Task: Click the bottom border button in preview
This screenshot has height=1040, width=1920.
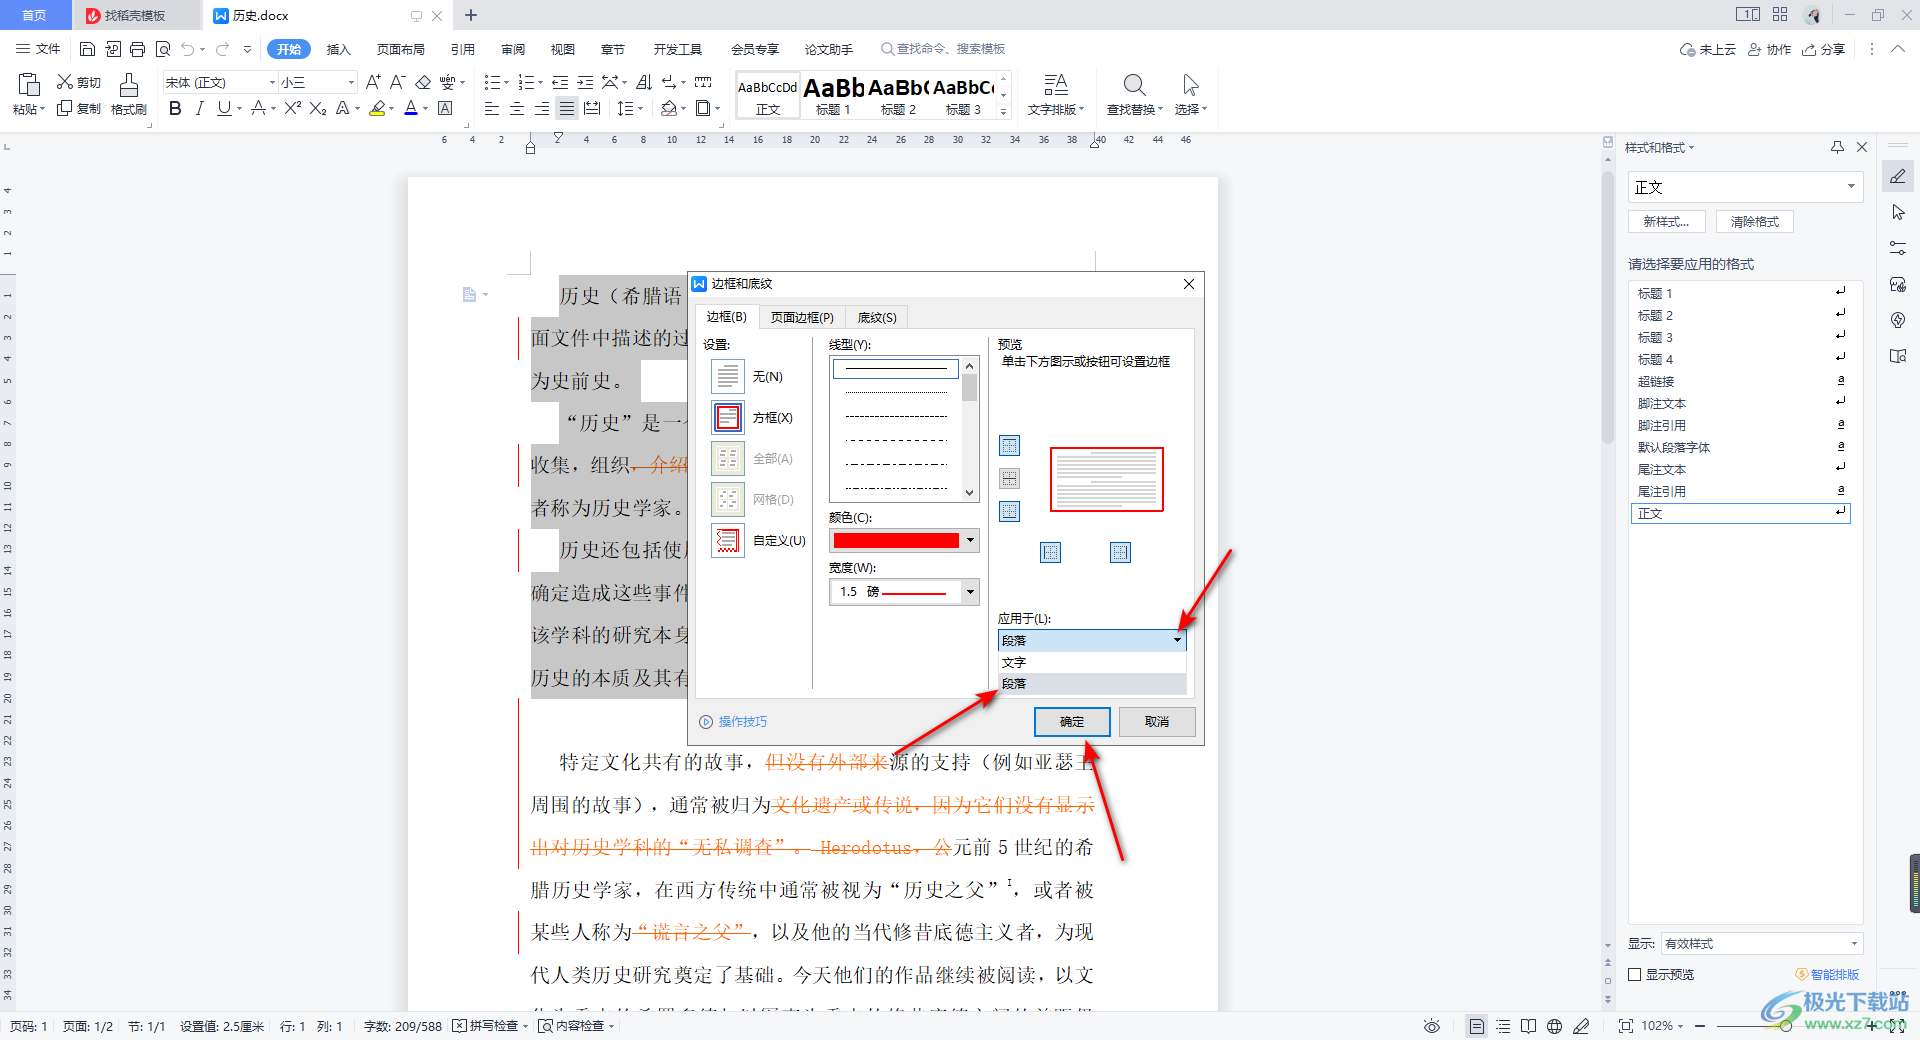Action: pos(1010,512)
